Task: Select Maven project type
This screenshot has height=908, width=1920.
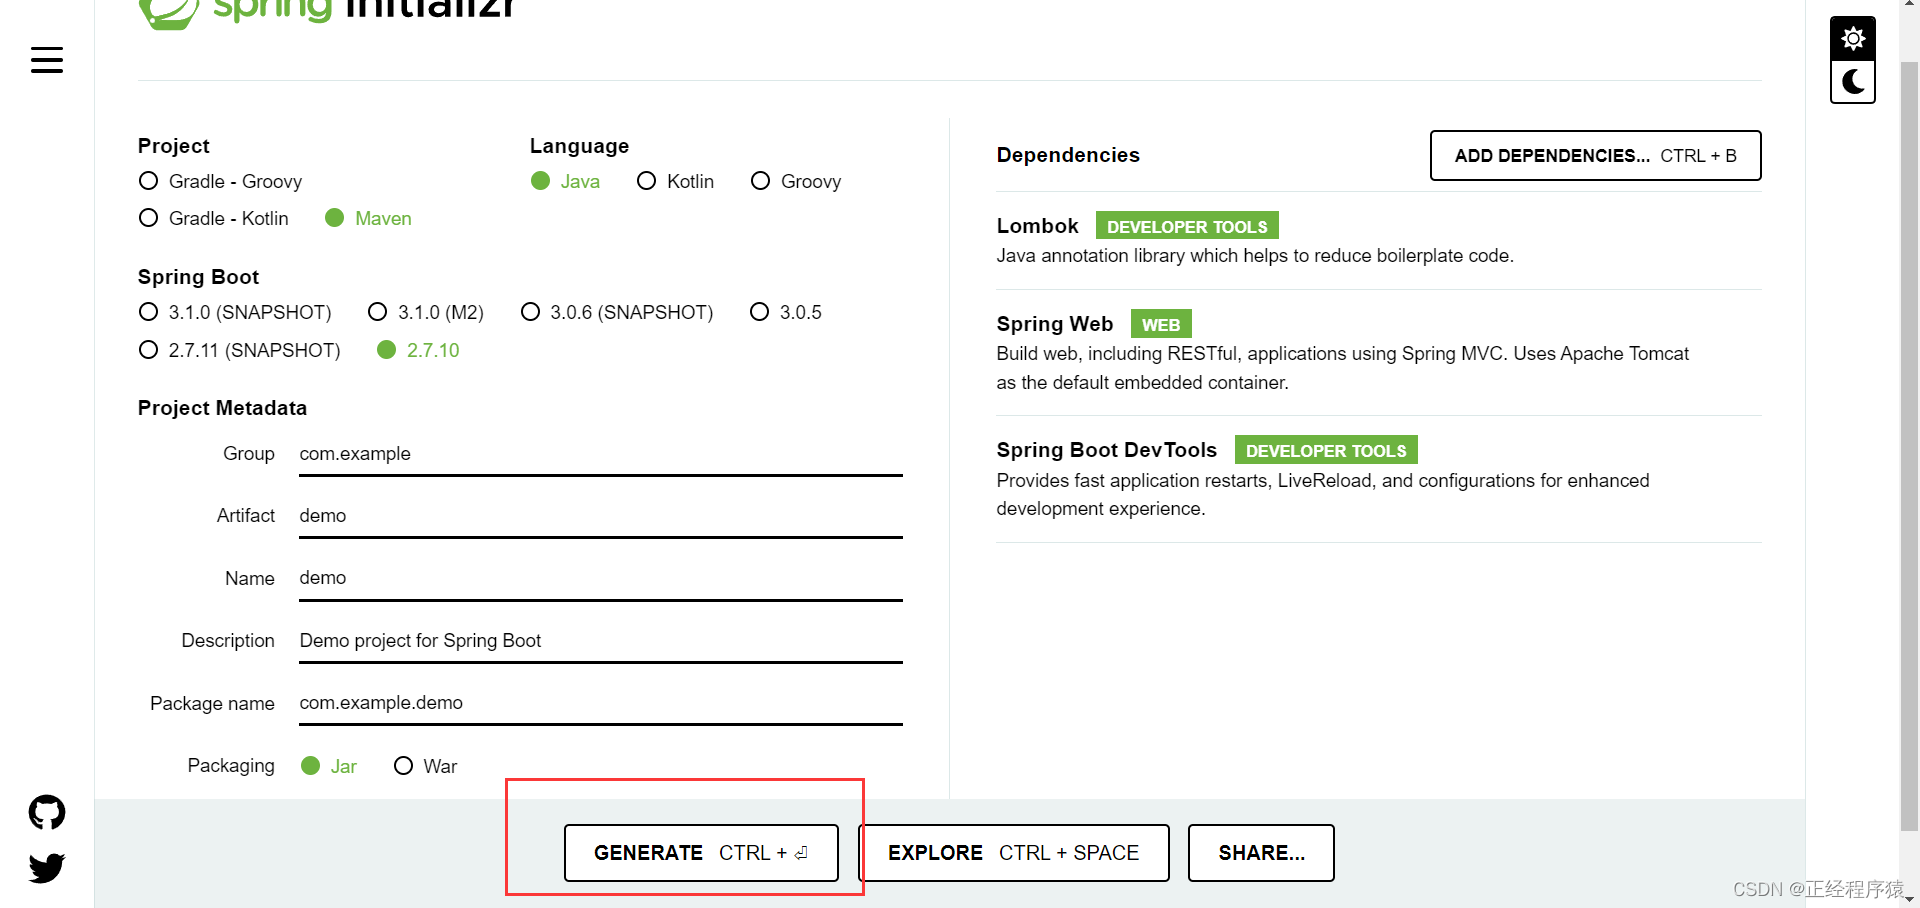Action: pos(368,218)
